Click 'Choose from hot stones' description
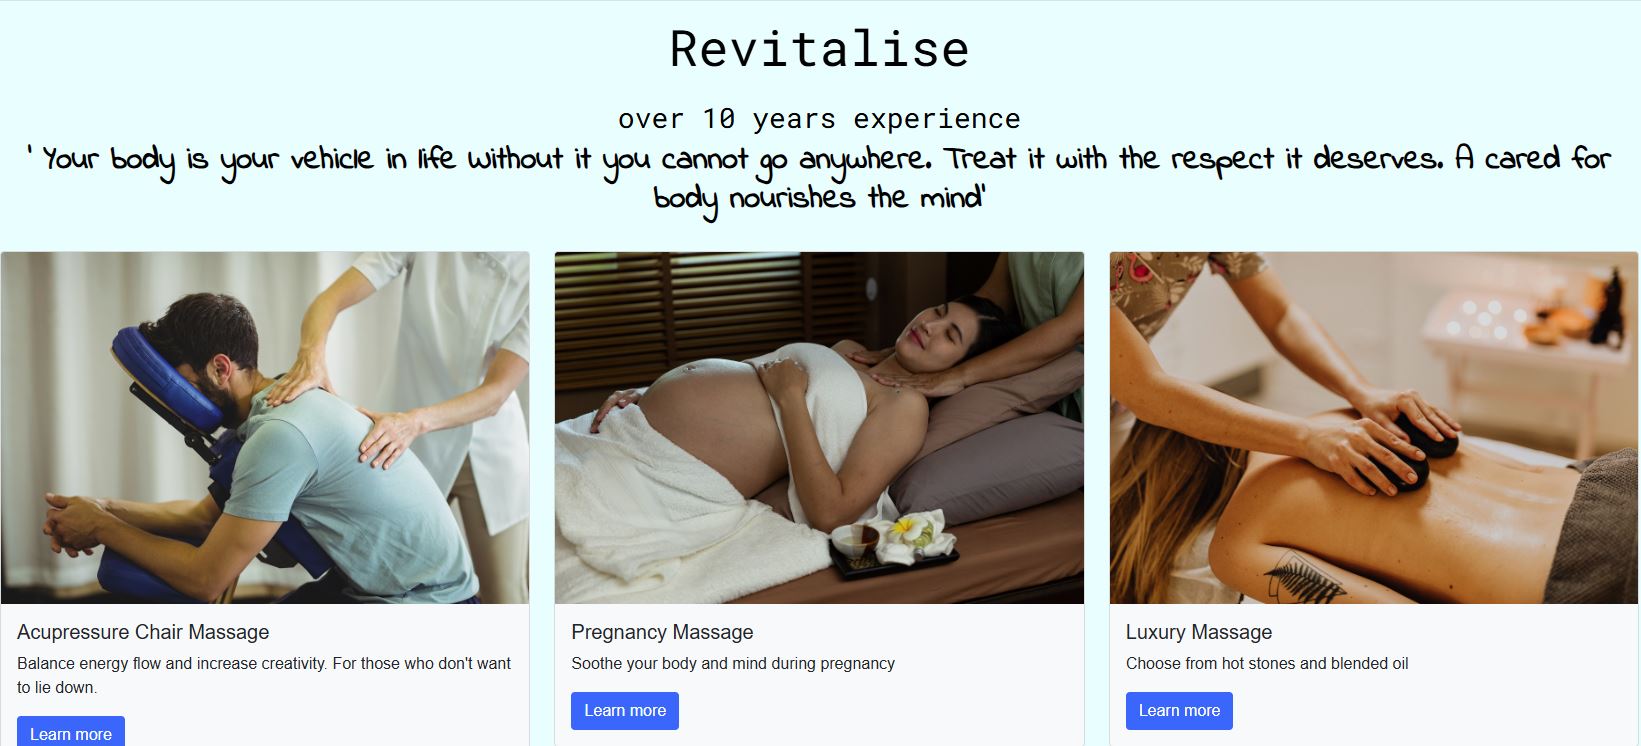Screen dimensions: 1641x746 1267,663
